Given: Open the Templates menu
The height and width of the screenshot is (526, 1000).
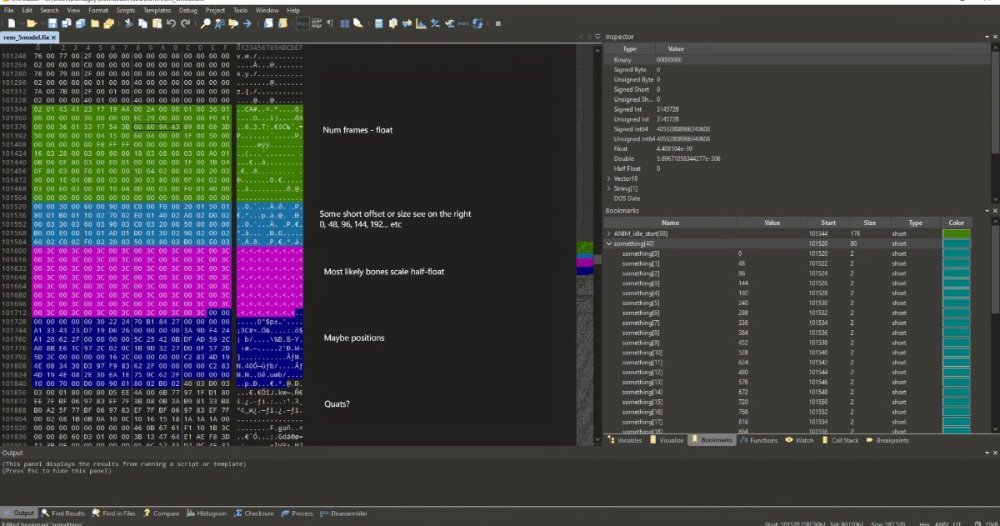Looking at the screenshot, I should click(157, 10).
